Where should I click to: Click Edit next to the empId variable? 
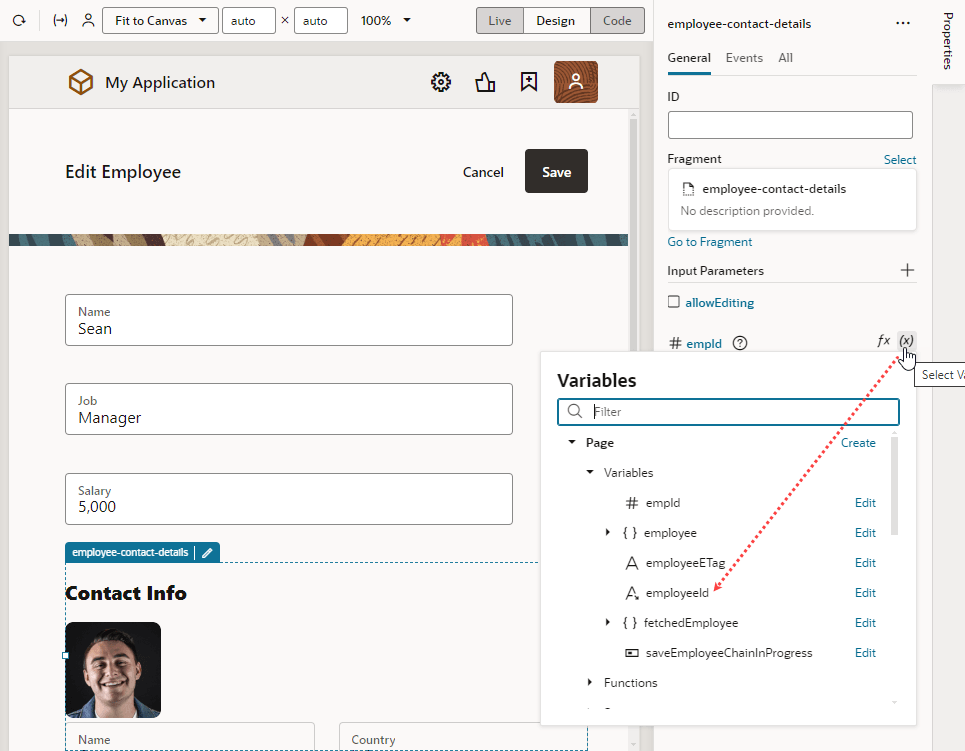click(x=865, y=502)
